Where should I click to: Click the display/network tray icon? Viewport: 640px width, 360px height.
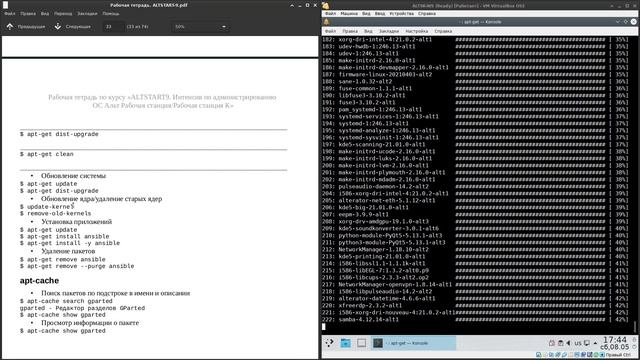click(587, 343)
